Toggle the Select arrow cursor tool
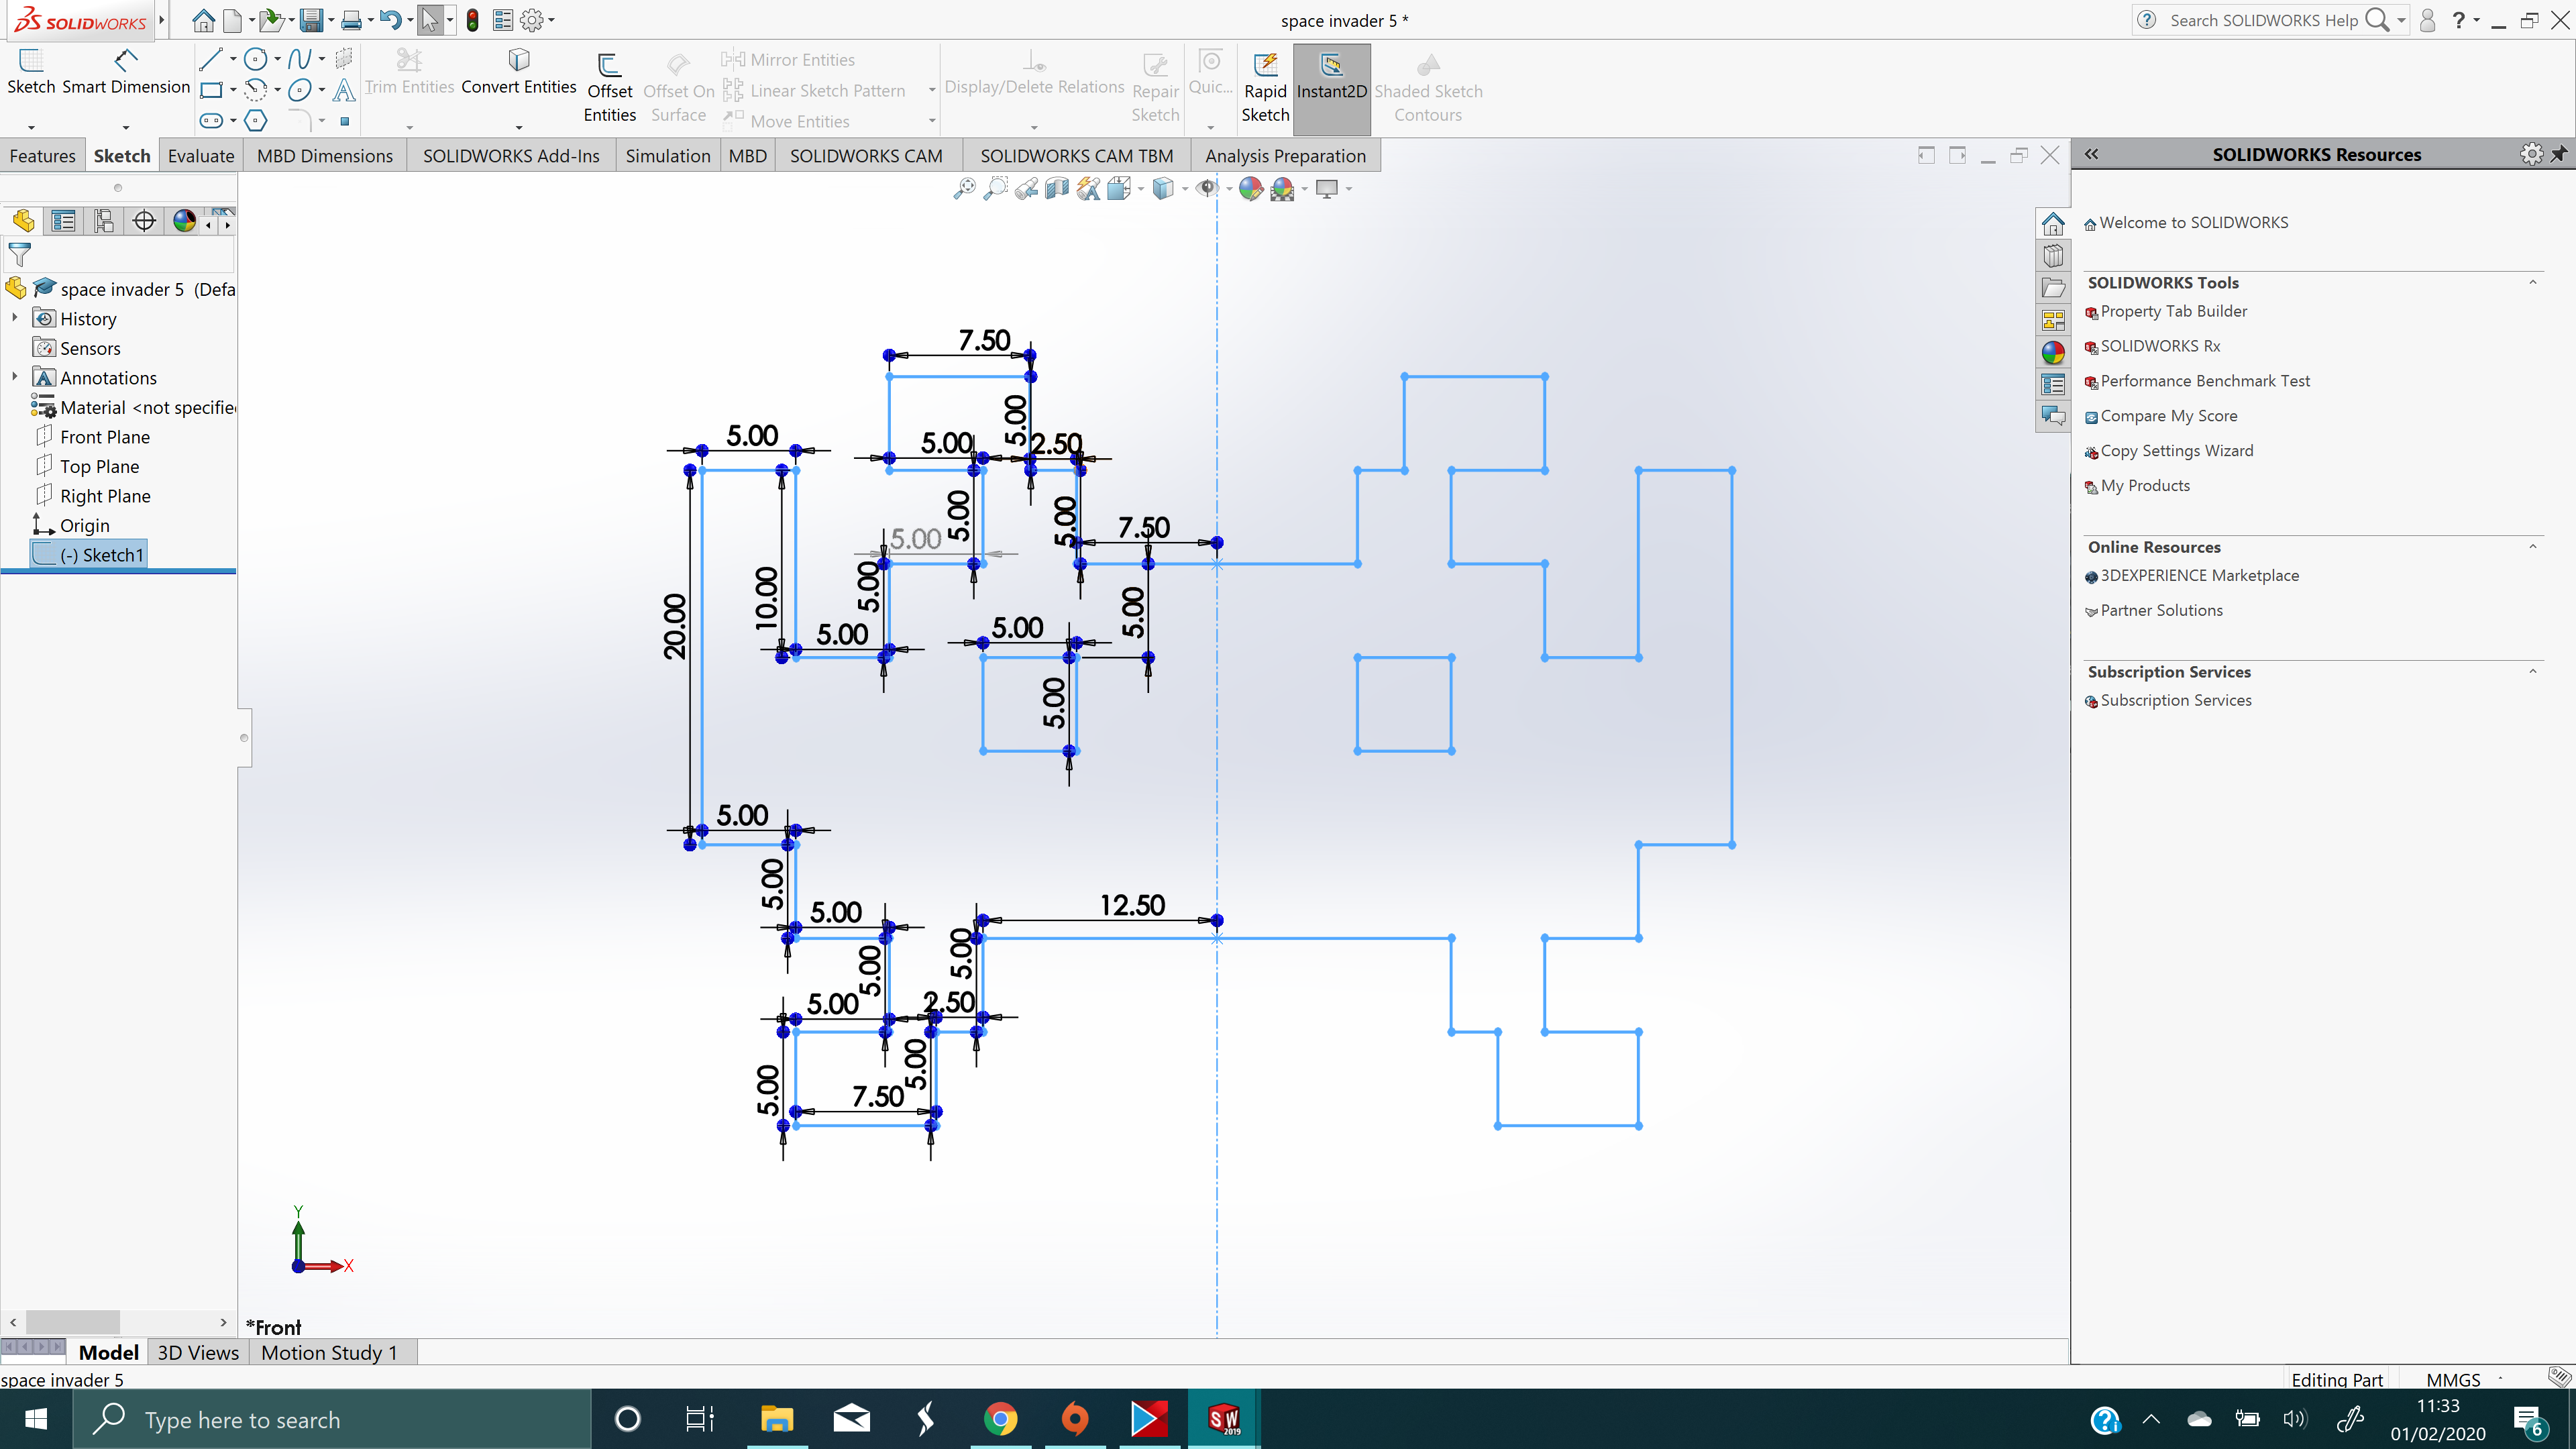 (429, 20)
